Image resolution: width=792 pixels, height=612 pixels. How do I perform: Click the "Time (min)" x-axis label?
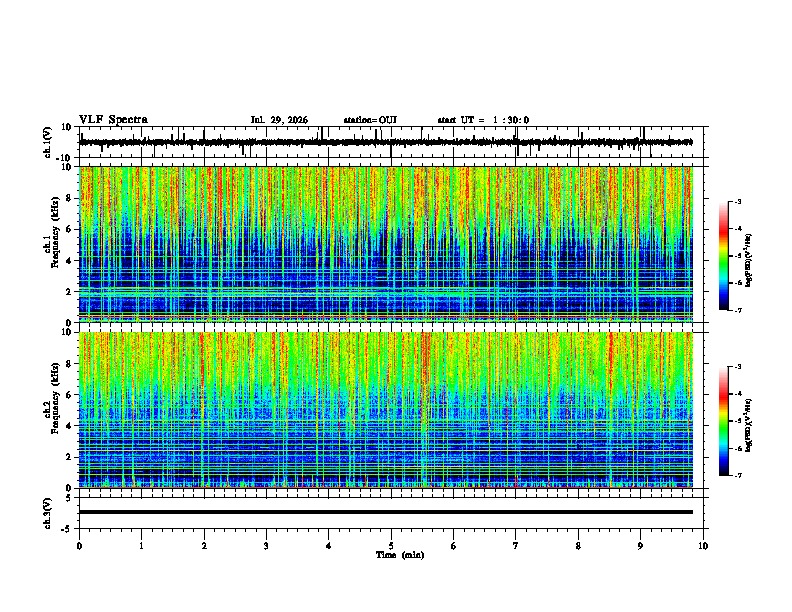pos(400,555)
